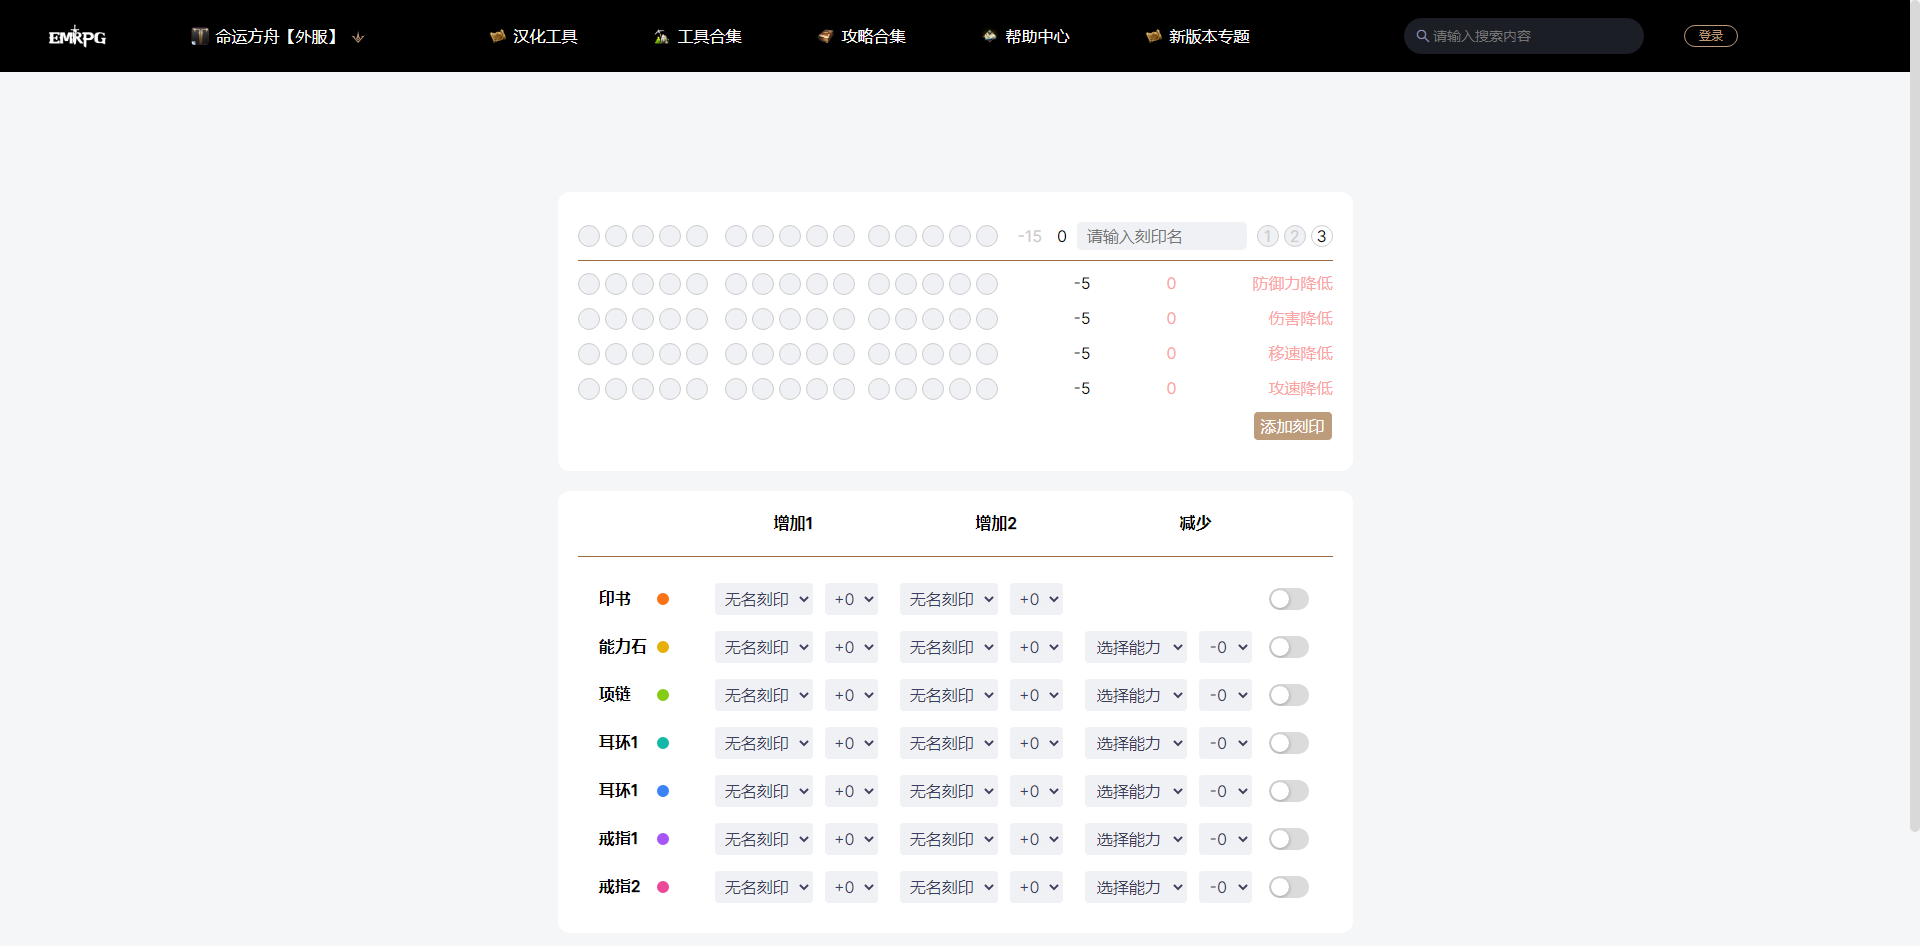
Task: Click the pink dot beside 戒指2
Action: pyautogui.click(x=663, y=887)
